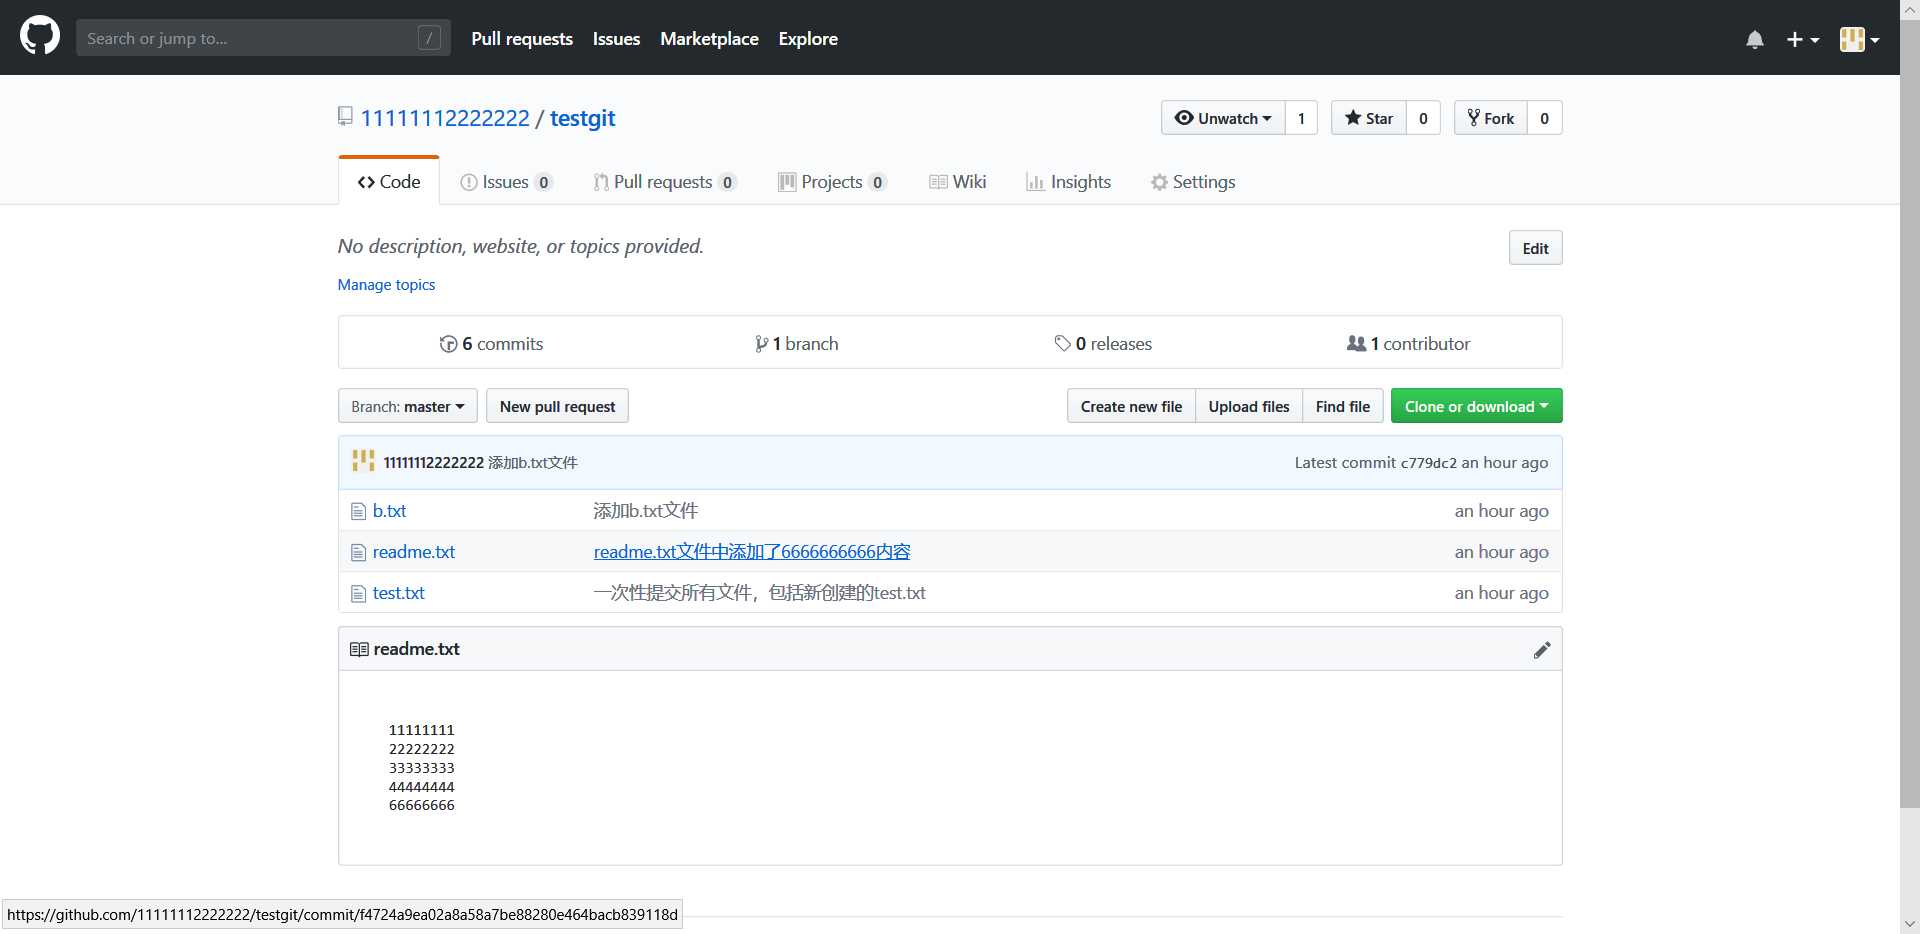Click the readme book icon in header
Image resolution: width=1920 pixels, height=934 pixels.
point(359,650)
